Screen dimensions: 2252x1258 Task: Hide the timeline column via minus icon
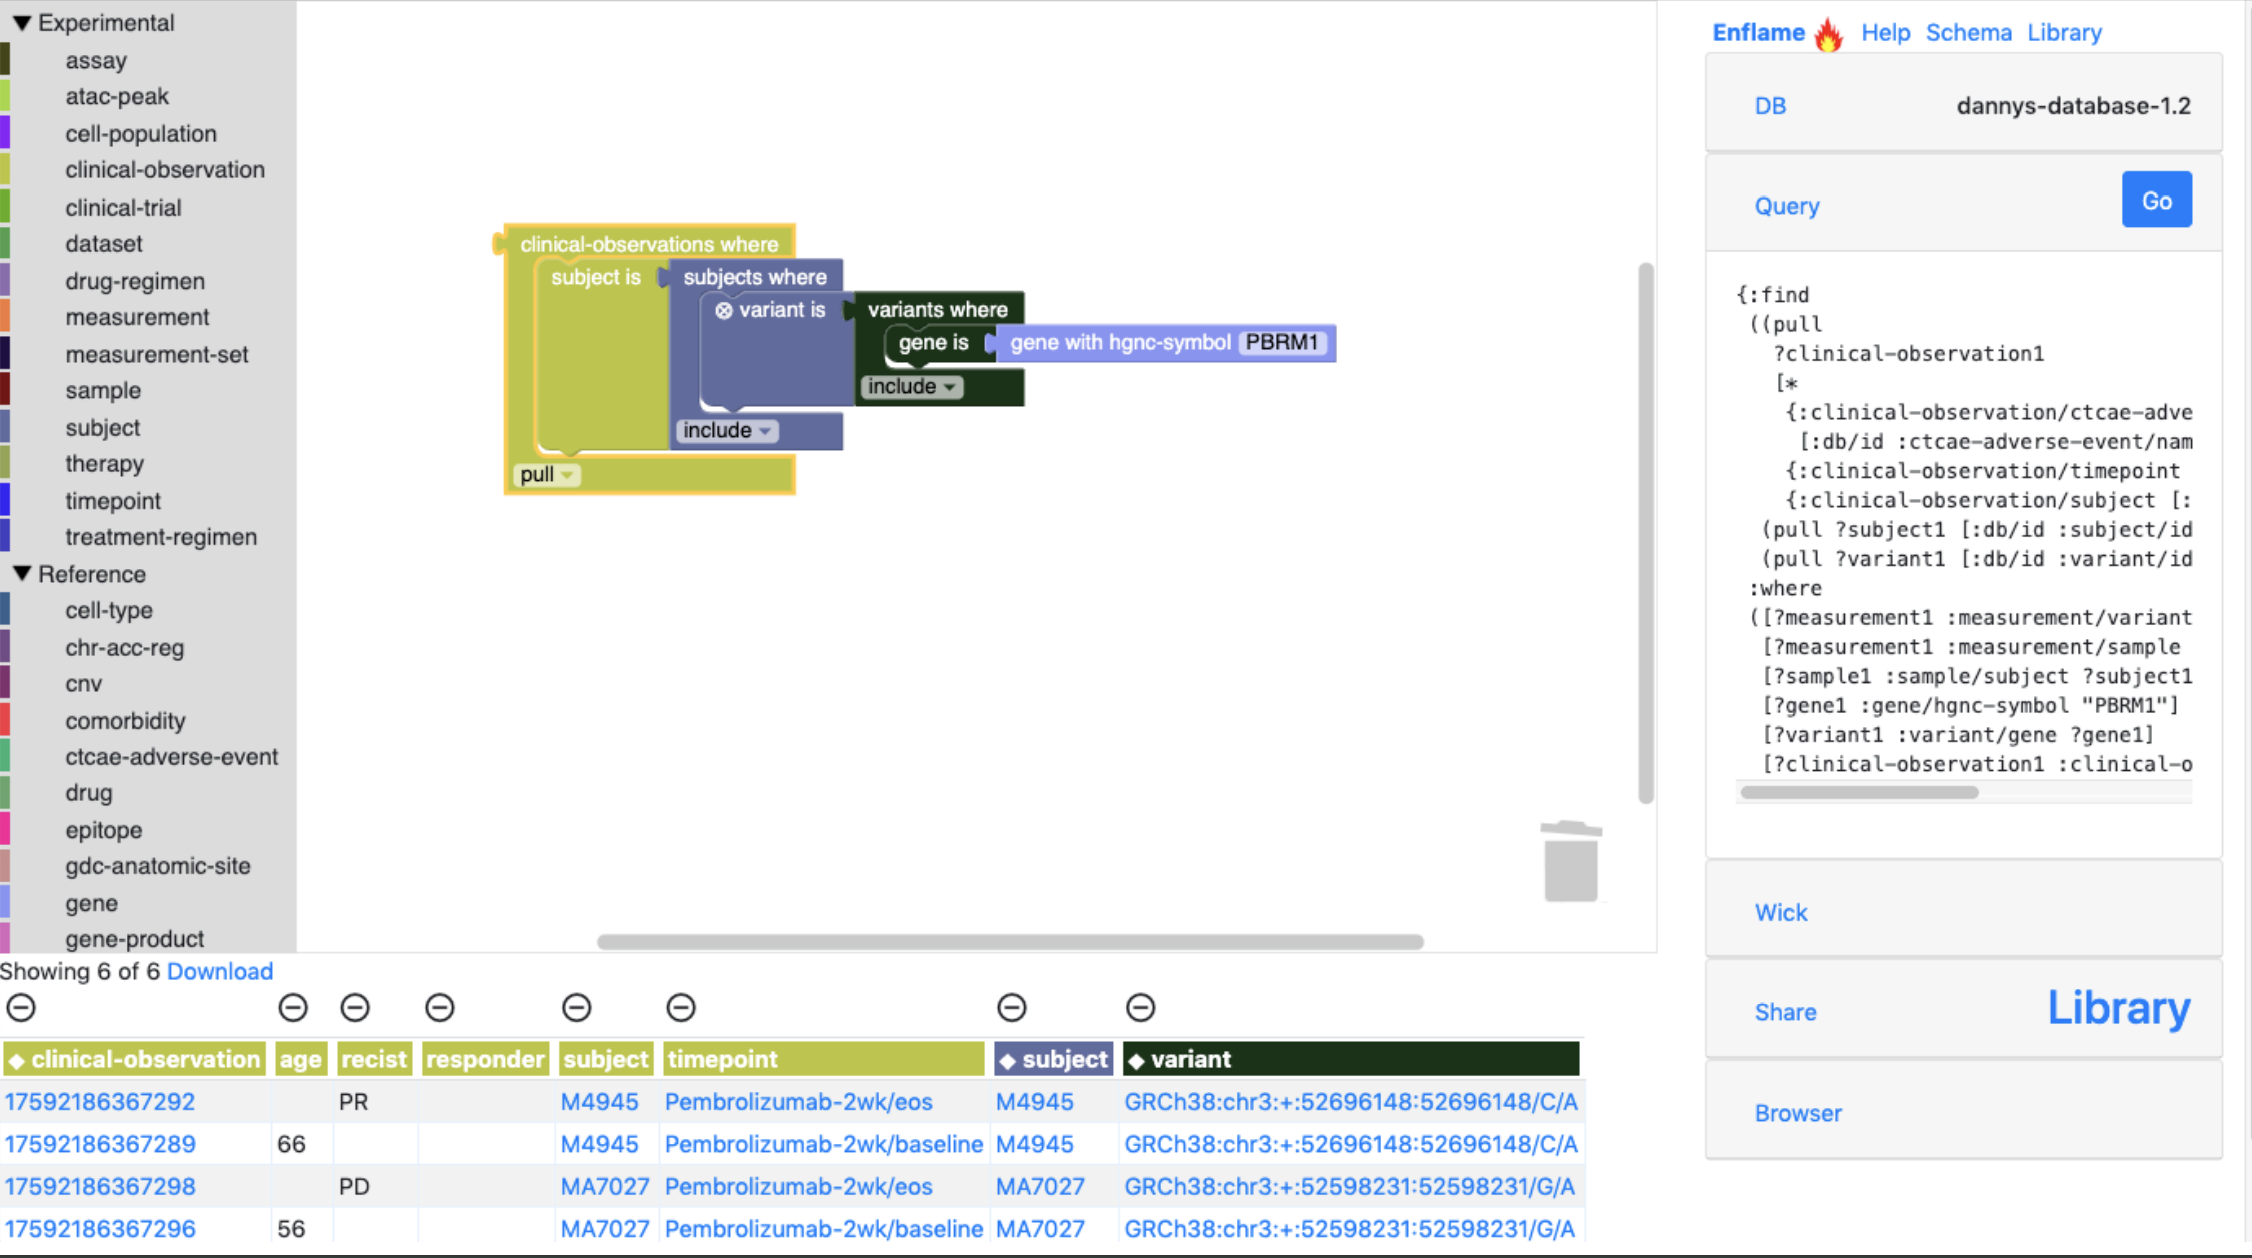click(681, 1007)
